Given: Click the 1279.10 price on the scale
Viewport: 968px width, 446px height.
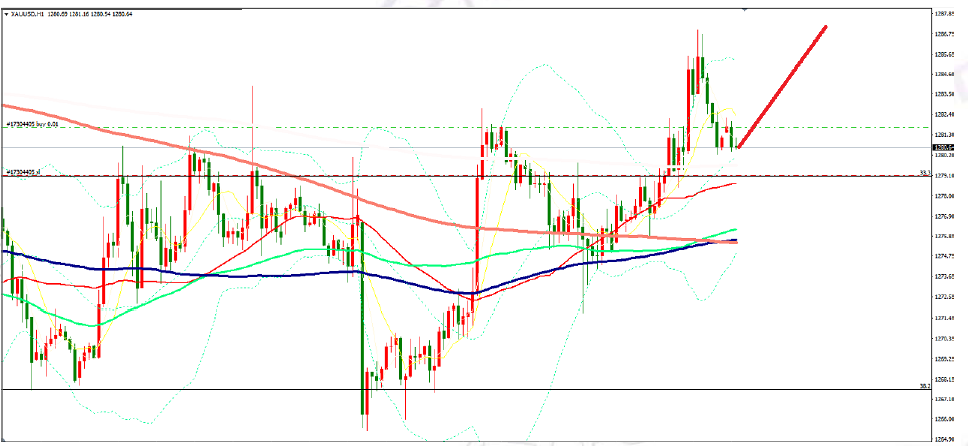Looking at the screenshot, I should (x=945, y=175).
